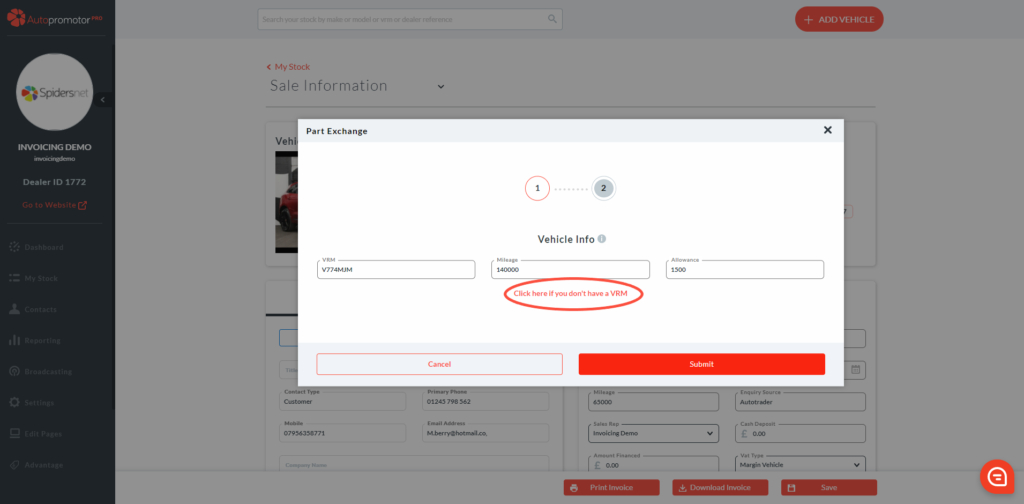
Task: Click the Mileage field in dialog
Action: point(570,270)
